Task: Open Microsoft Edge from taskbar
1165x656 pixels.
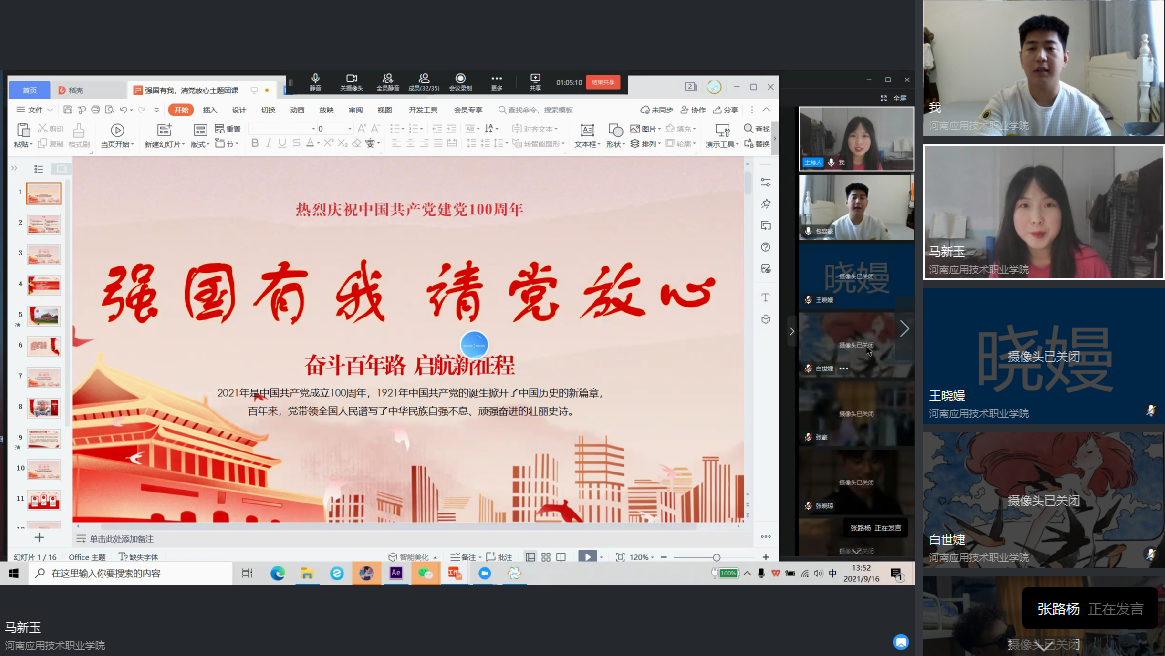Action: [x=277, y=573]
